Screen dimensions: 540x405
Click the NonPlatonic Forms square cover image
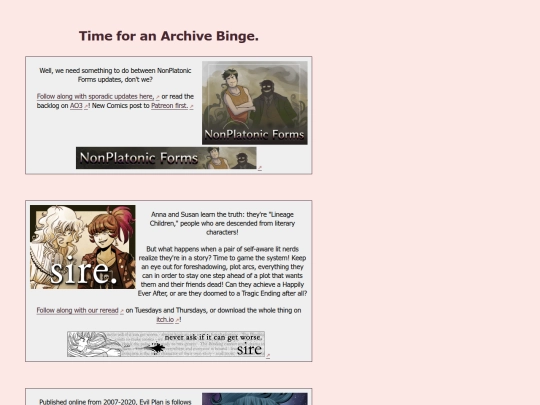[255, 103]
